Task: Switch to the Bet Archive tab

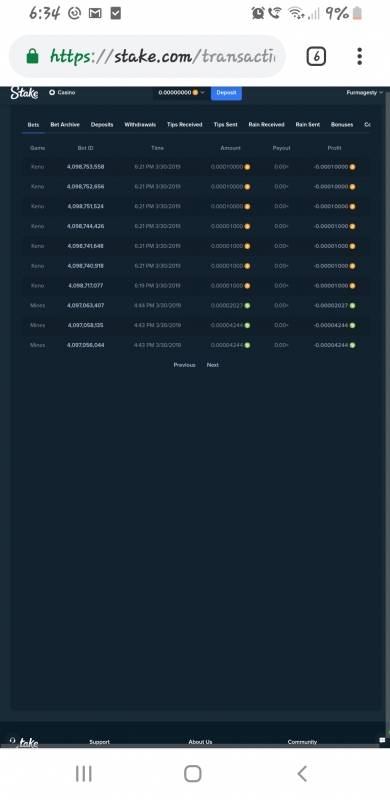Action: pyautogui.click(x=65, y=124)
